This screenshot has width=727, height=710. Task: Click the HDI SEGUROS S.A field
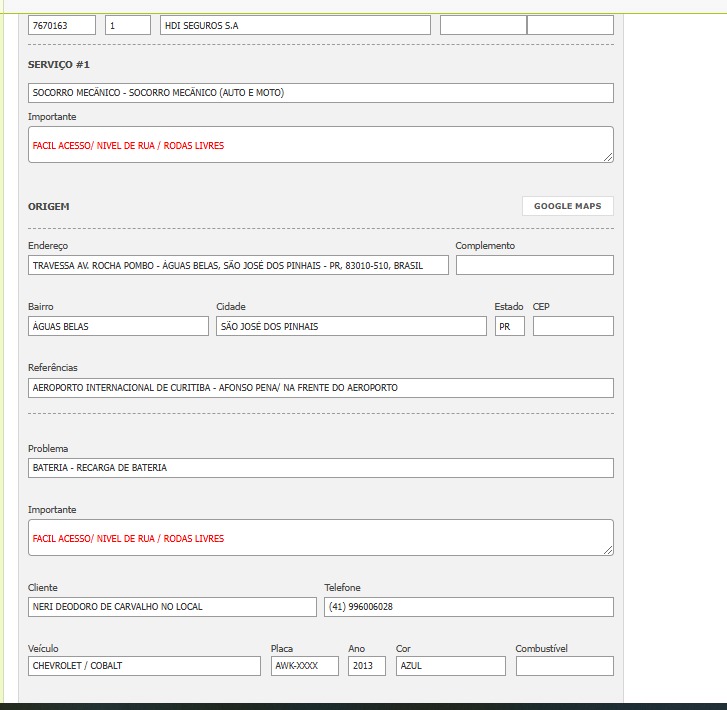[x=295, y=25]
